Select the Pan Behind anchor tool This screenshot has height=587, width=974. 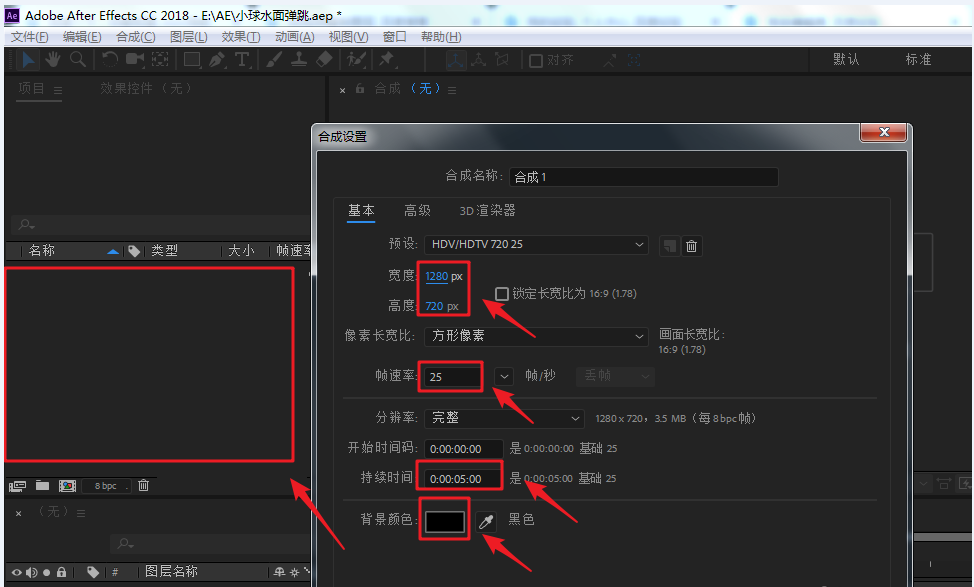[x=160, y=60]
